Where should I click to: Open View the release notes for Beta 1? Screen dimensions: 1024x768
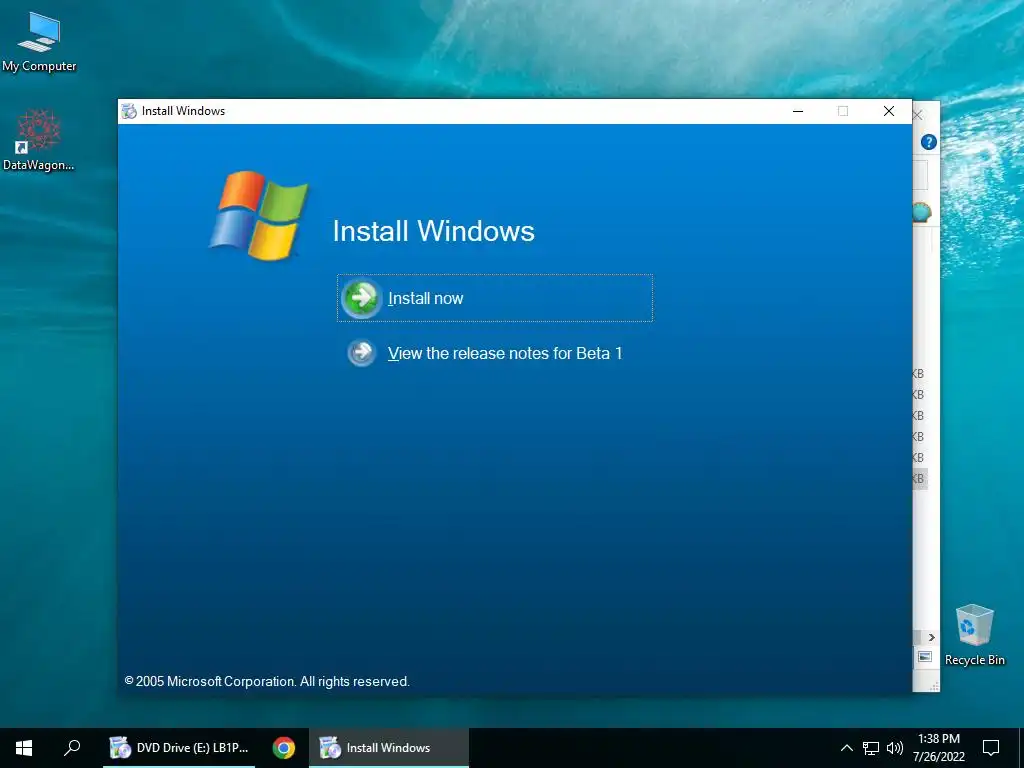click(505, 353)
